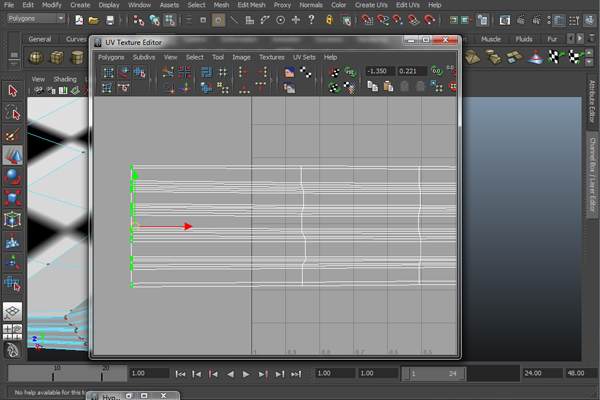Image resolution: width=600 pixels, height=400 pixels.
Task: Select the Move tool in toolbox
Action: (x=13, y=155)
